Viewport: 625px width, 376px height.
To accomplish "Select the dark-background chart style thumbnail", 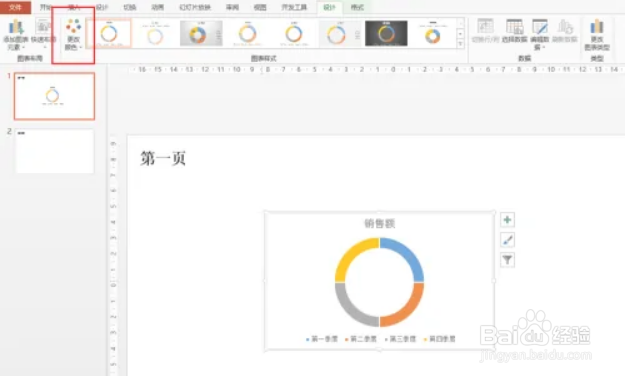I will tap(386, 33).
